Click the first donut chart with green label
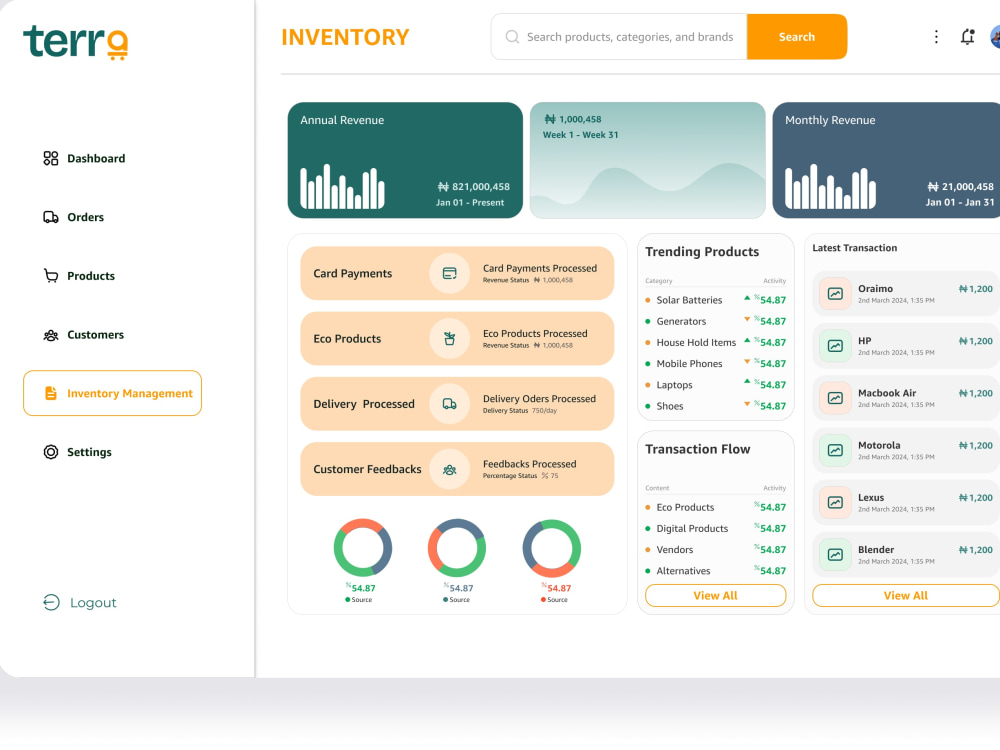The width and height of the screenshot is (1000, 750). (362, 548)
